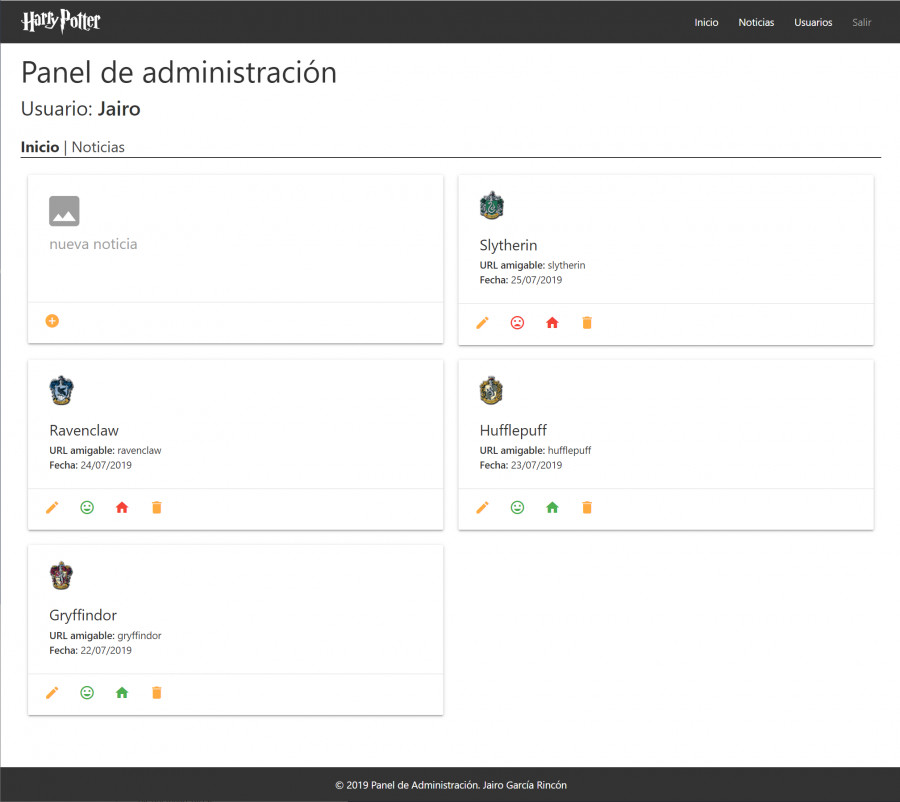
Task: Toggle the Ravenclaw red home icon
Action: [x=122, y=507]
